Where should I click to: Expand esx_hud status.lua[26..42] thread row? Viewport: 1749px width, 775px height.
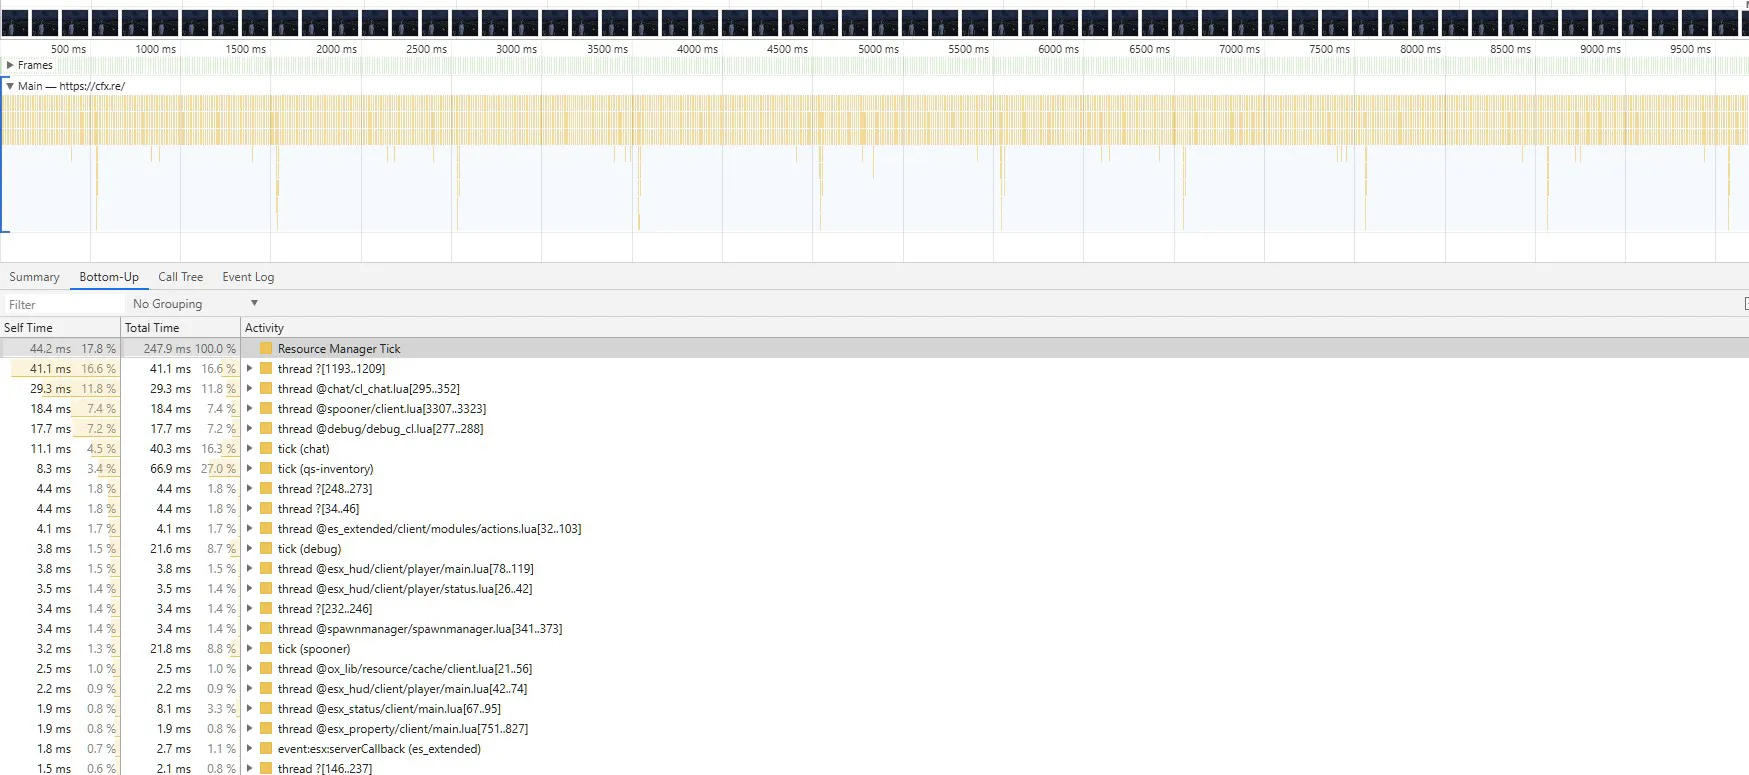(x=250, y=589)
